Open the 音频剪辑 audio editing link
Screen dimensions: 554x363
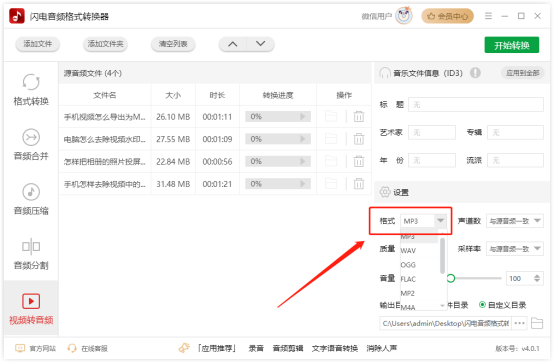288,349
